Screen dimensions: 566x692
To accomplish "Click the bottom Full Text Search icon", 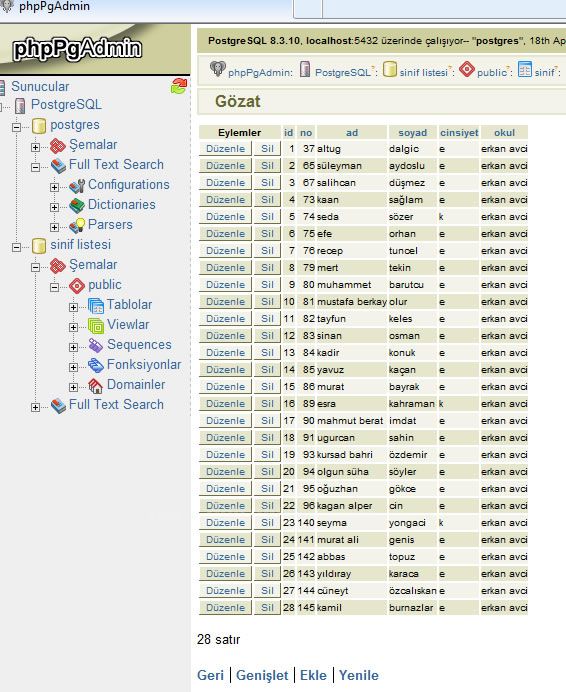I will [58, 406].
